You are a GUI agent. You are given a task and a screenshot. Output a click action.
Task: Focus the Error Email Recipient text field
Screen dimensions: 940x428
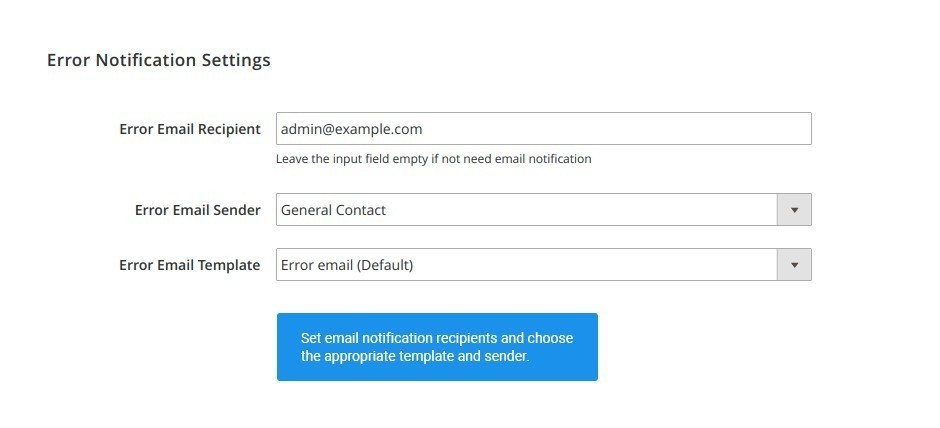[x=544, y=128]
